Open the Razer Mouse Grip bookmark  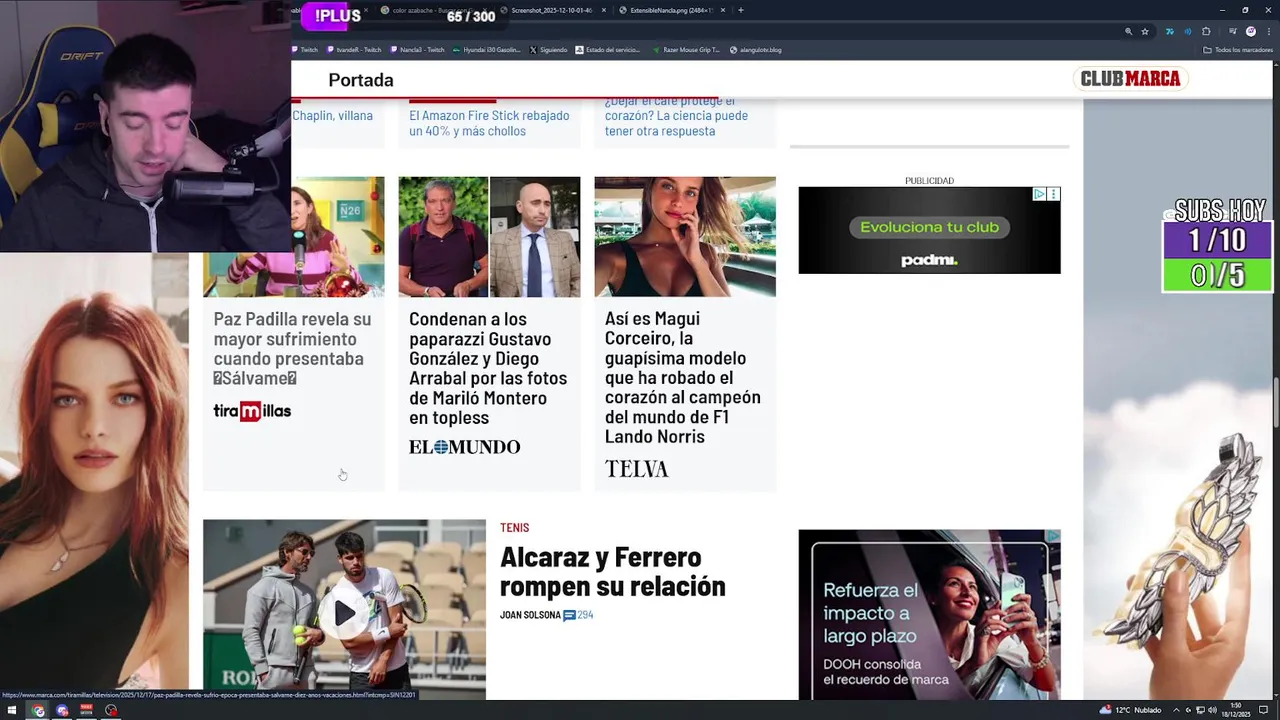[x=686, y=49]
